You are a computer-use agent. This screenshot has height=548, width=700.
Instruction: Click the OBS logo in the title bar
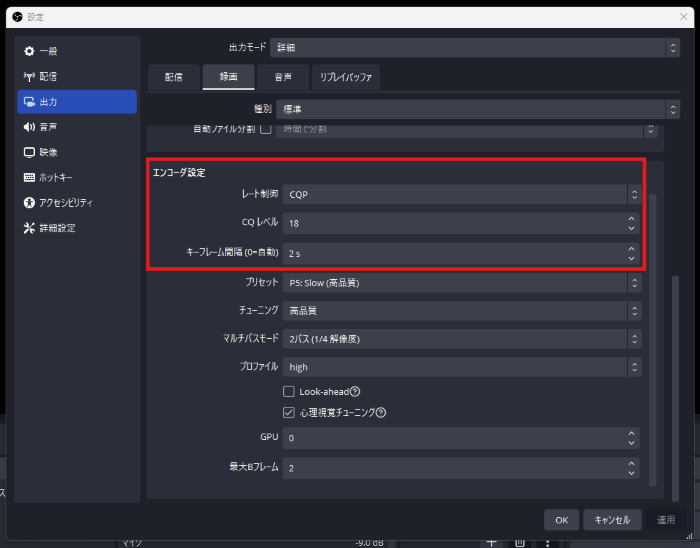tap(17, 17)
